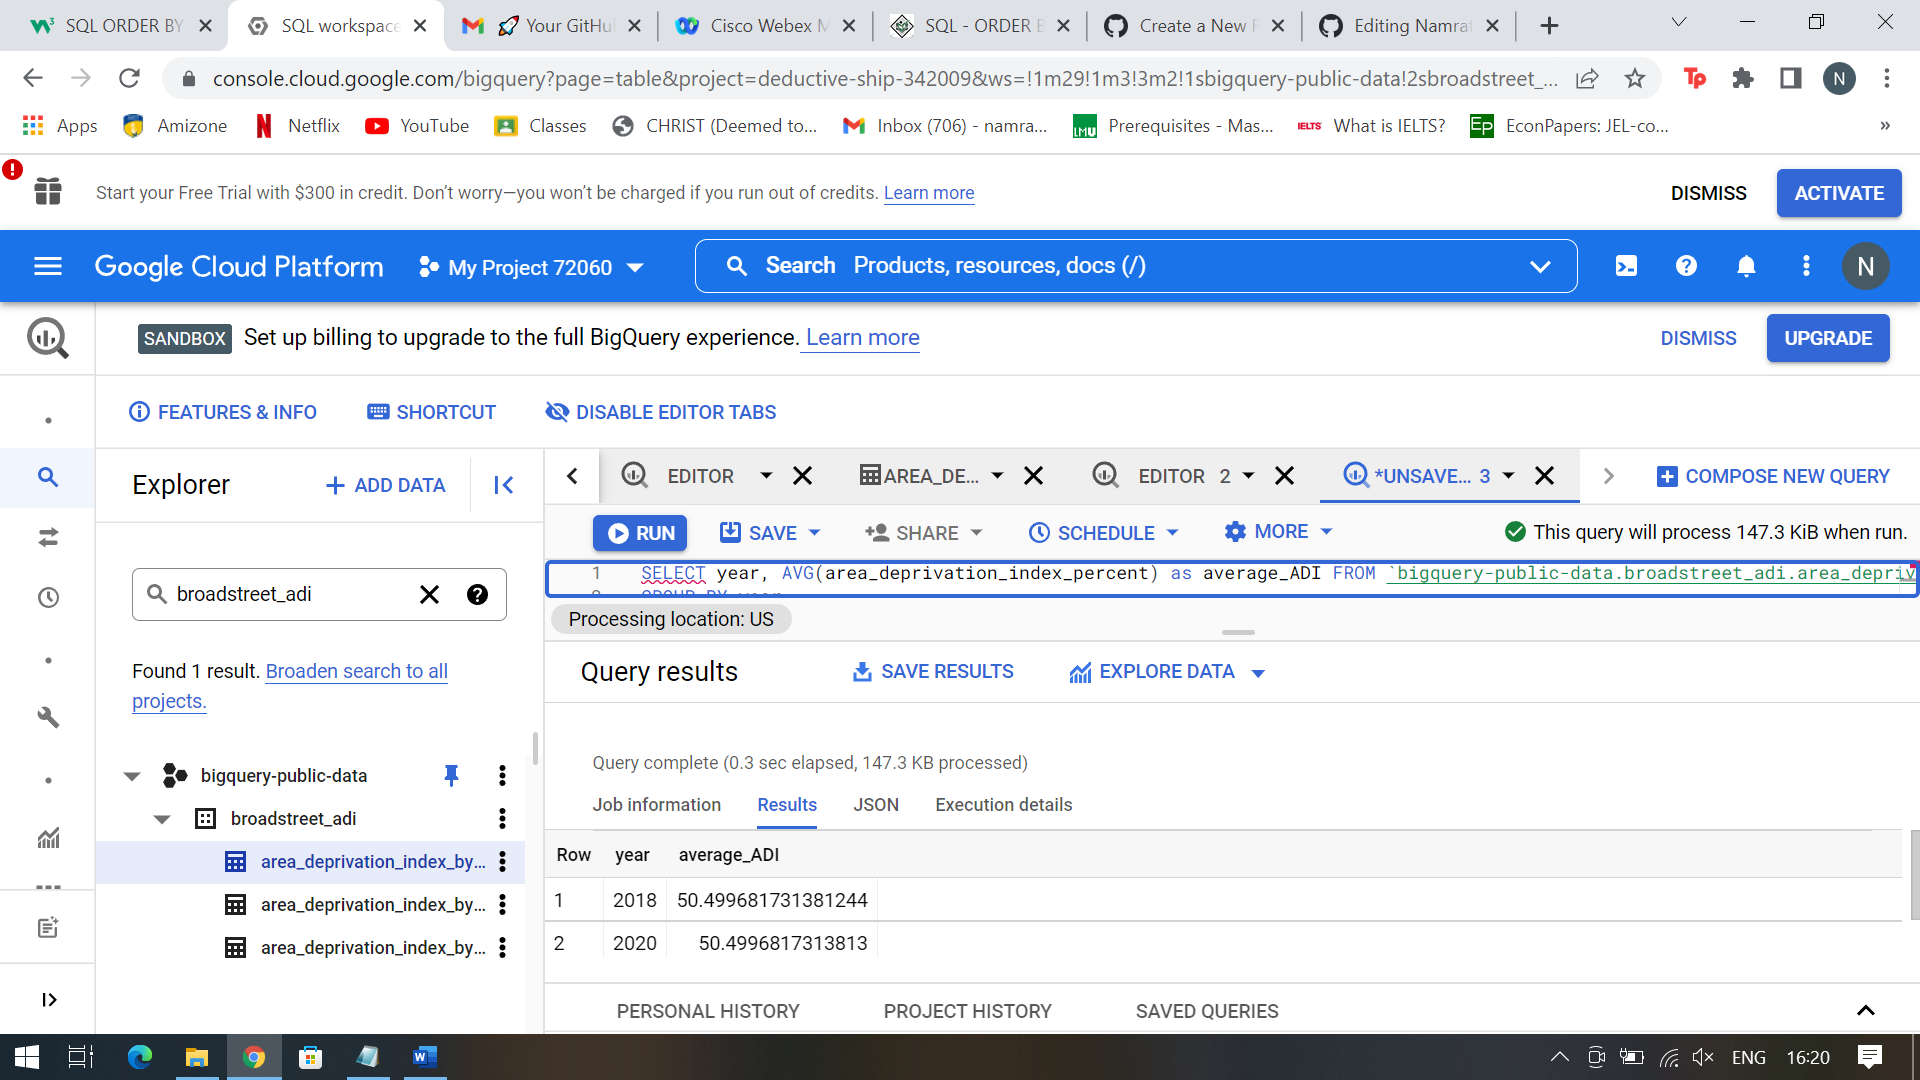Unpin the bigquery-public-data project
This screenshot has height=1080, width=1920.
point(451,775)
